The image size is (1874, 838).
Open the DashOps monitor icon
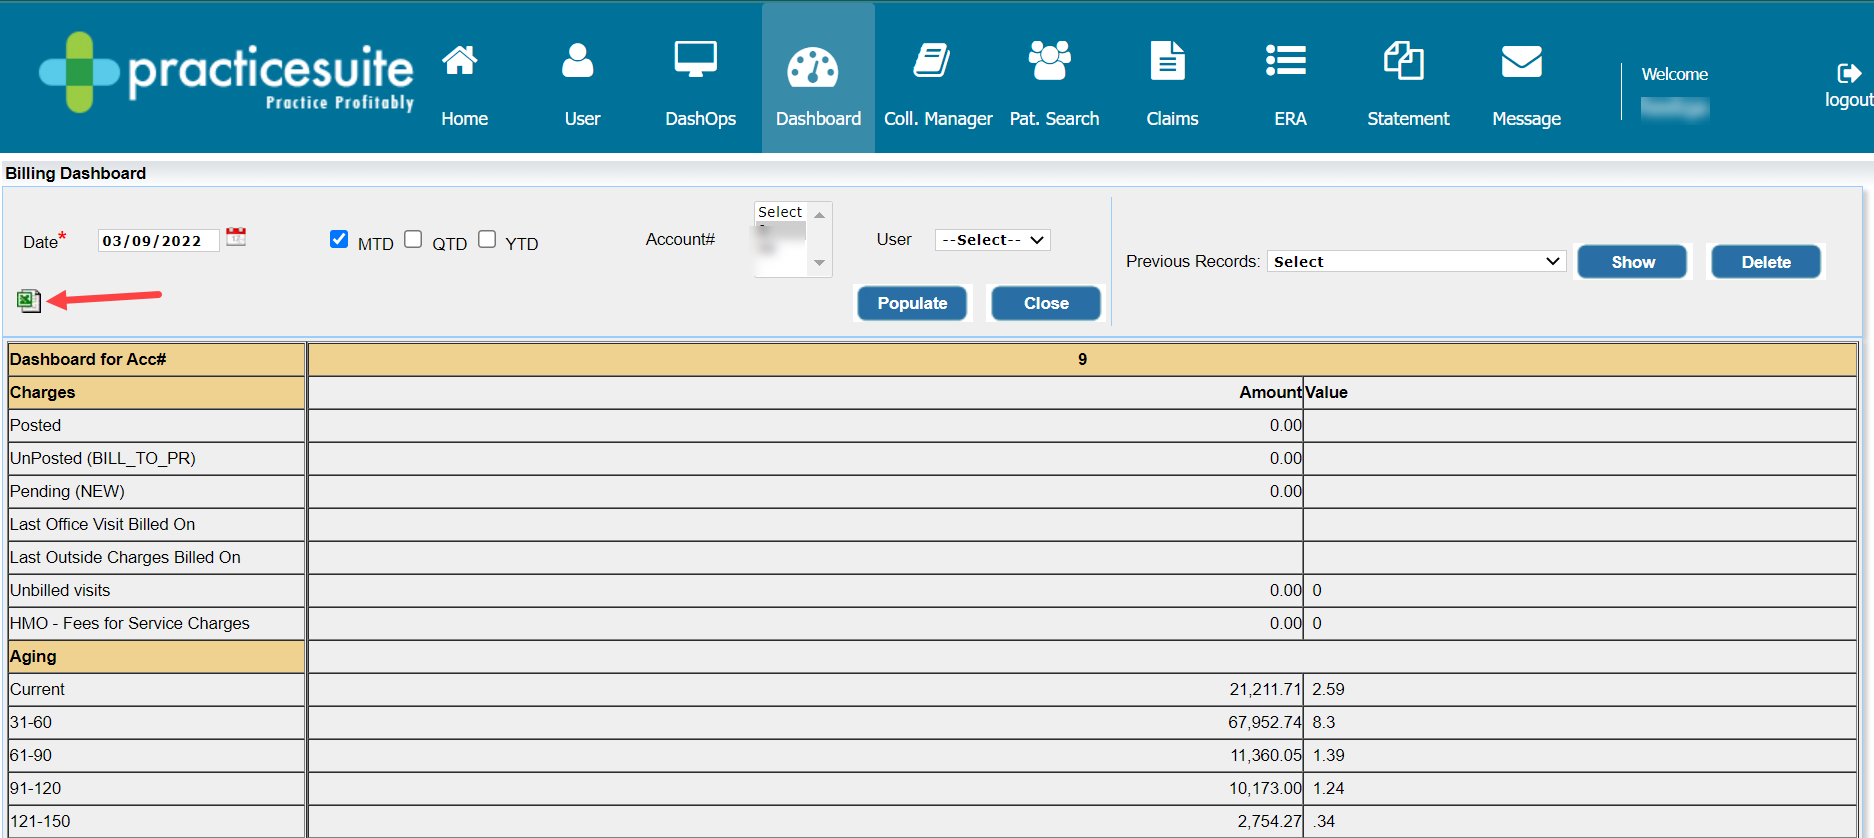[x=695, y=60]
